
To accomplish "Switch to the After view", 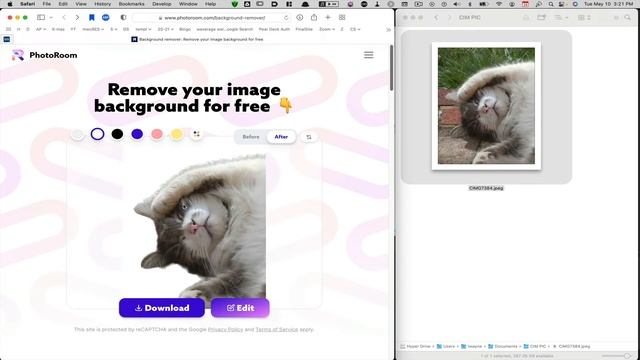I will tap(281, 137).
